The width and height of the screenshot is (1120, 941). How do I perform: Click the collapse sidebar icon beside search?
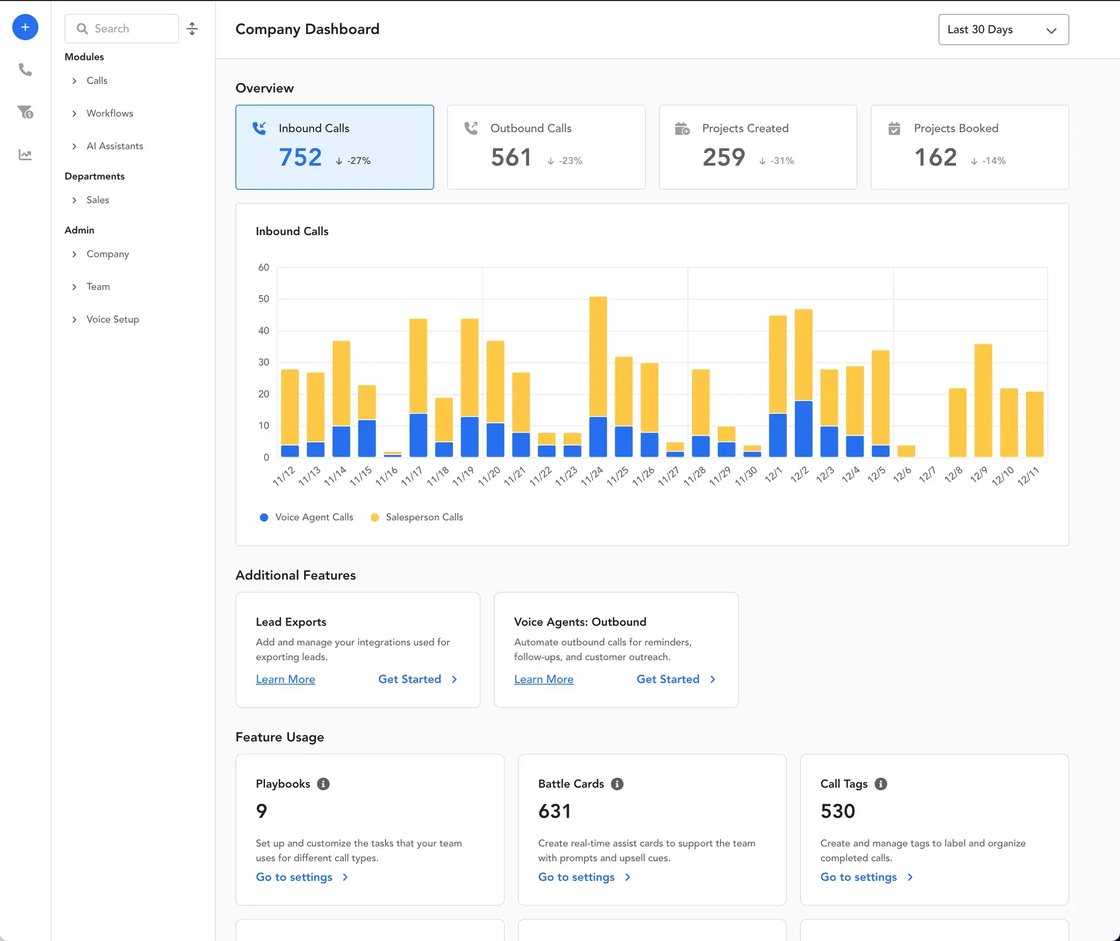pos(192,28)
